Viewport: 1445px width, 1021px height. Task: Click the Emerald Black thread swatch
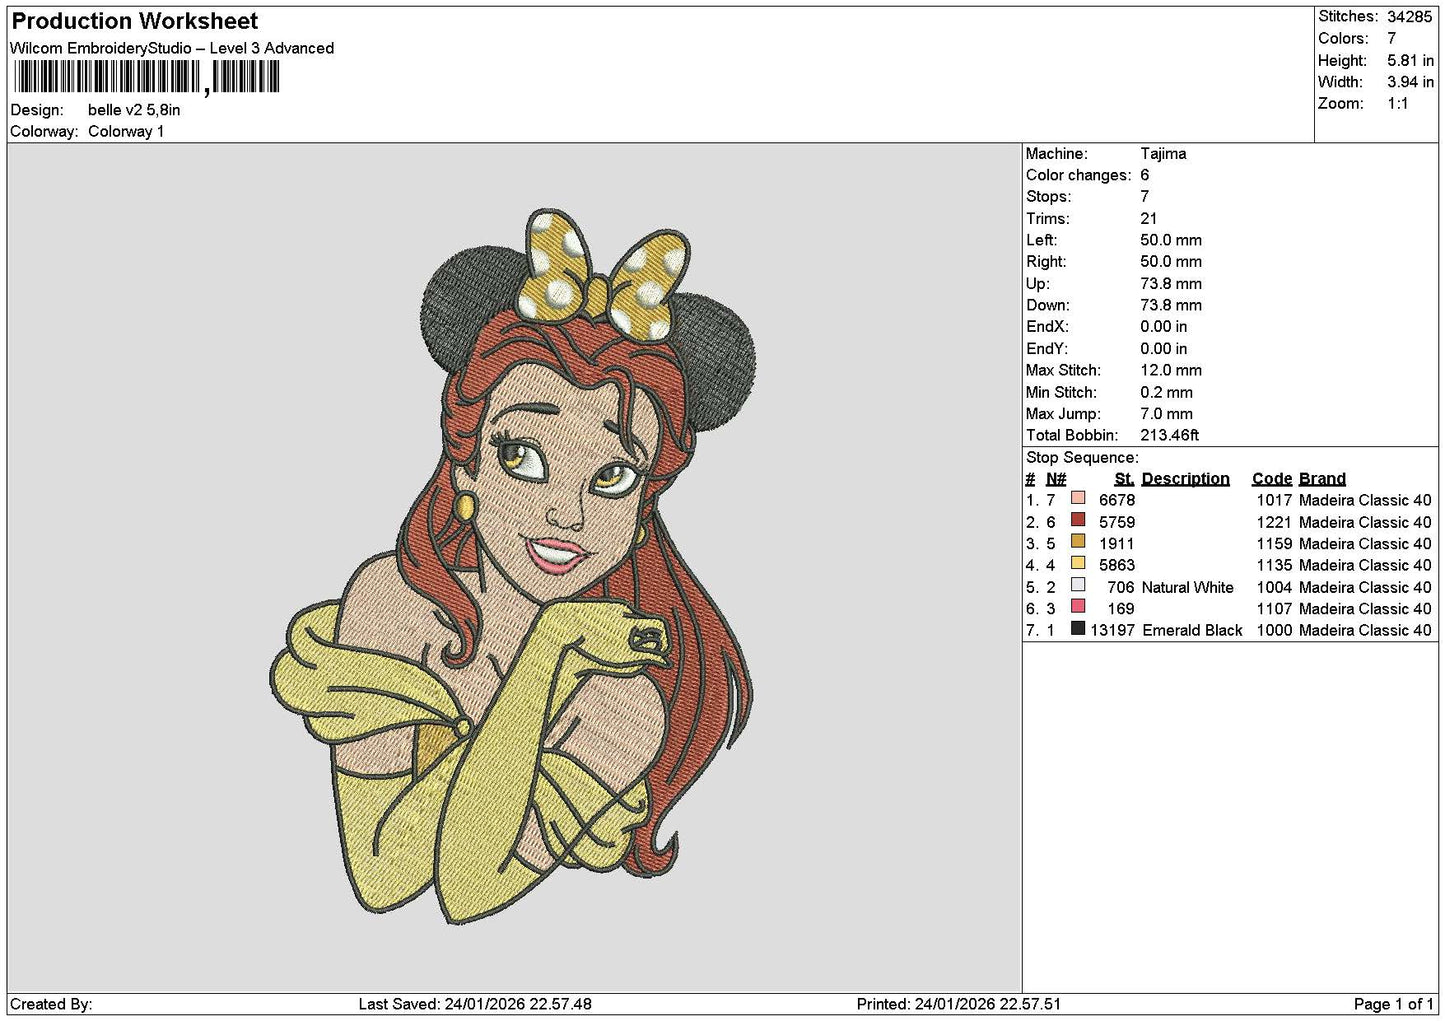(x=1078, y=629)
